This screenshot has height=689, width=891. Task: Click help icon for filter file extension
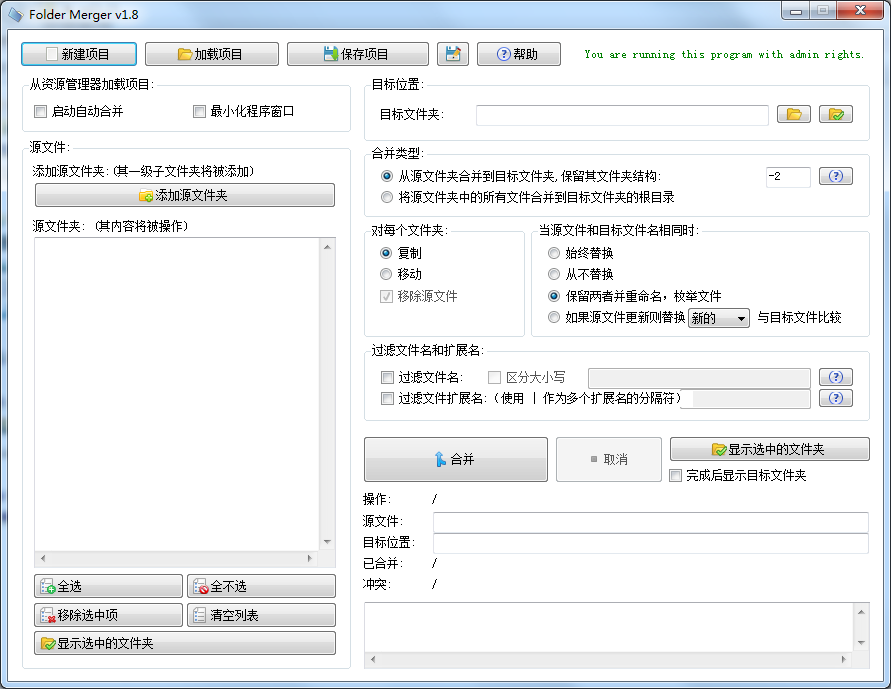coord(836,398)
